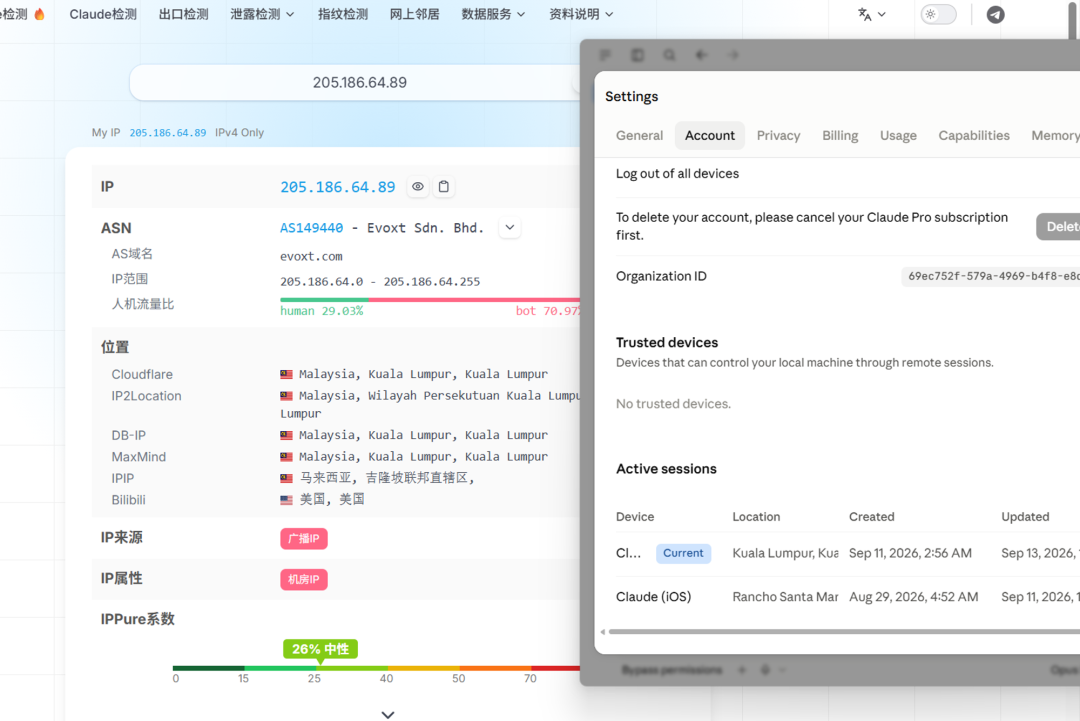Click the search icon in Claude window toolbar

click(669, 55)
